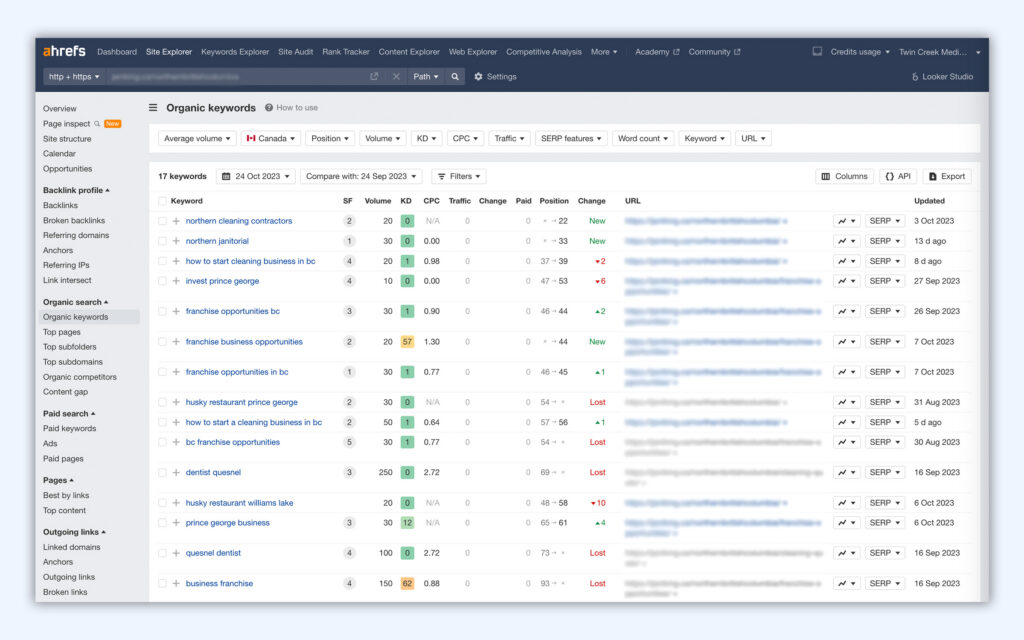
Task: Check the franchise opportunities bc row
Action: click(x=162, y=312)
